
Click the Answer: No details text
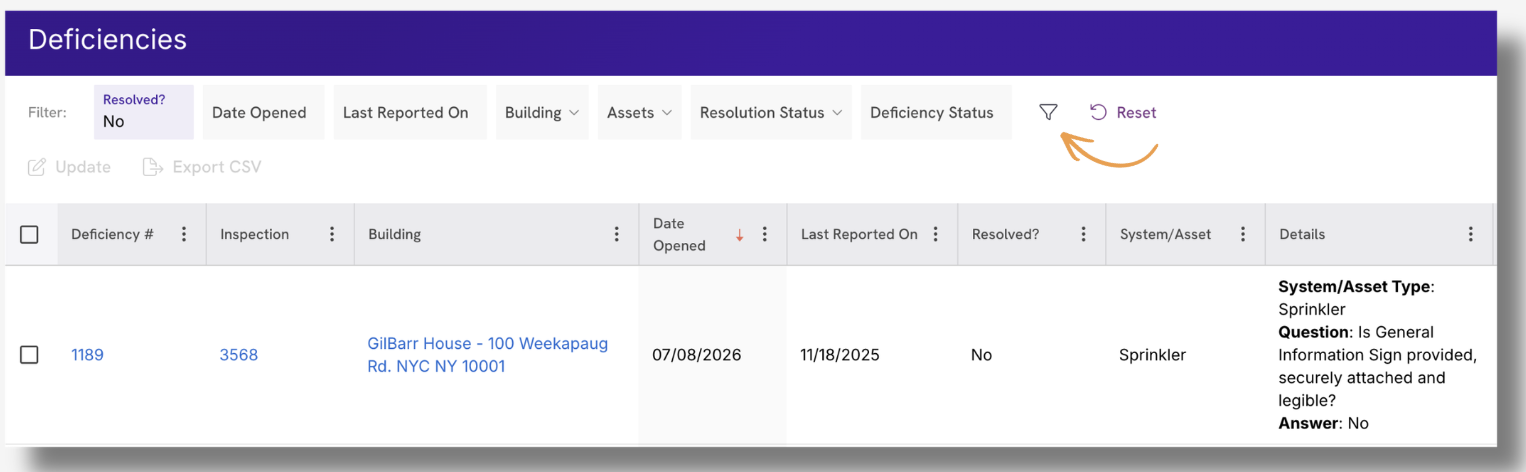coord(1323,423)
